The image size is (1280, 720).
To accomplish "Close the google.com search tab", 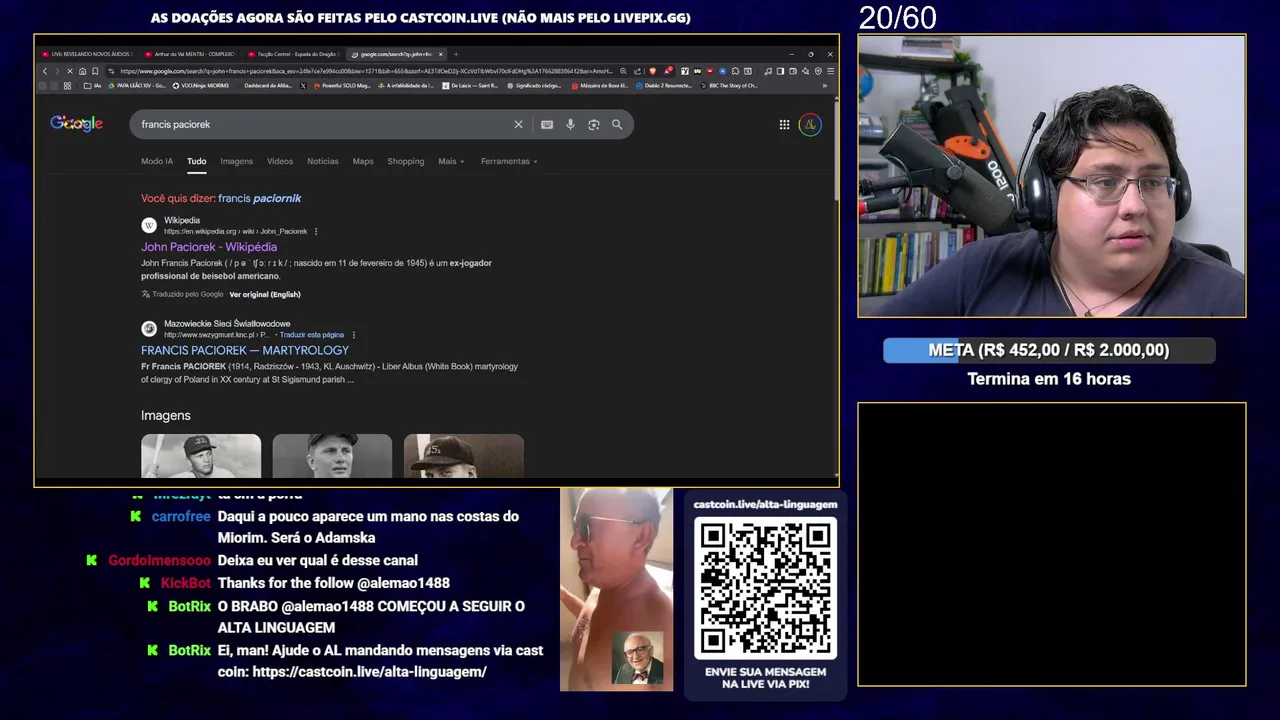I will pos(440,54).
